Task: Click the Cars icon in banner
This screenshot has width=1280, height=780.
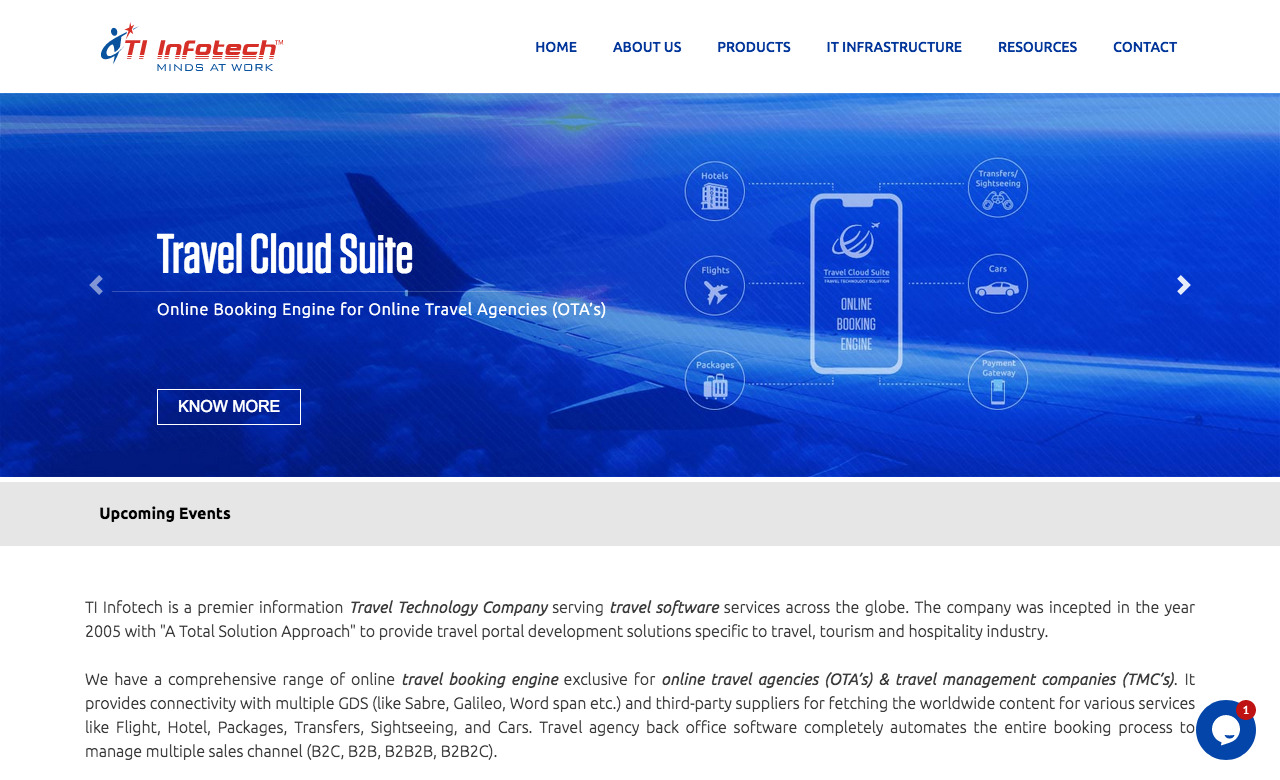Action: pyautogui.click(x=998, y=284)
